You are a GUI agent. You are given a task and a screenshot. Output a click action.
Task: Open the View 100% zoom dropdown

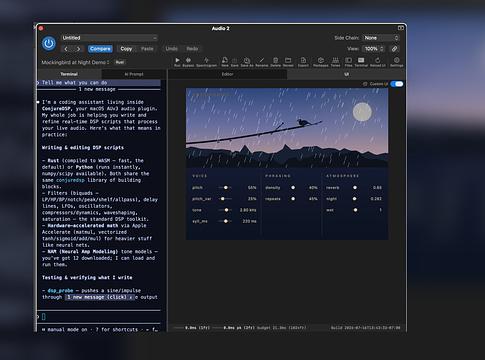(x=374, y=49)
